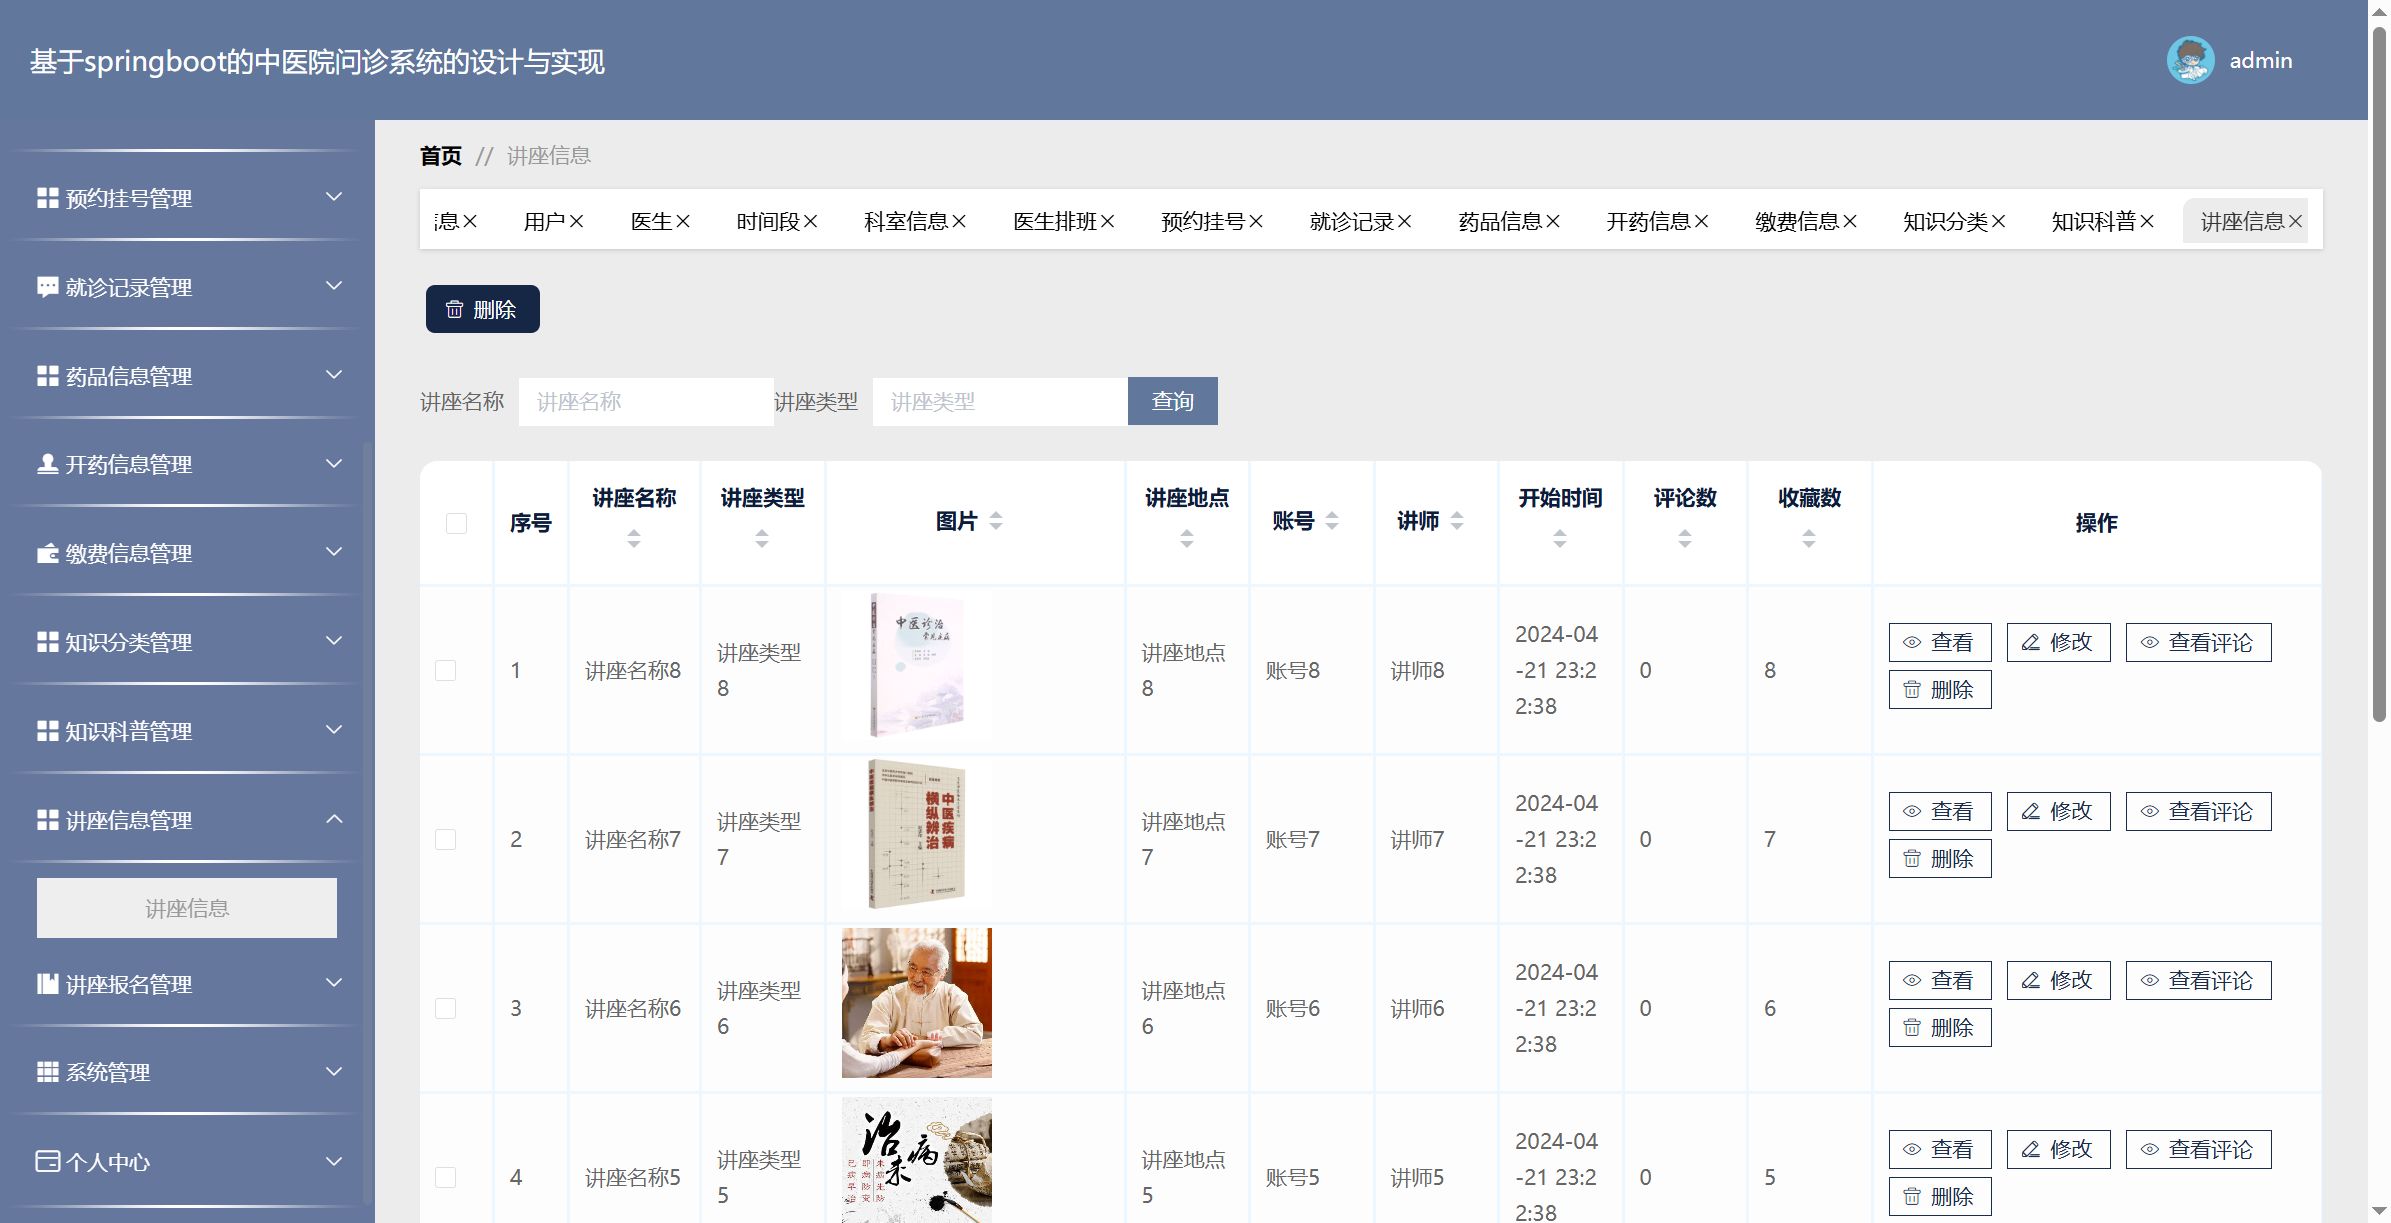The height and width of the screenshot is (1223, 2391).
Task: Expand 开药信息管理 menu chevron
Action: tap(335, 464)
